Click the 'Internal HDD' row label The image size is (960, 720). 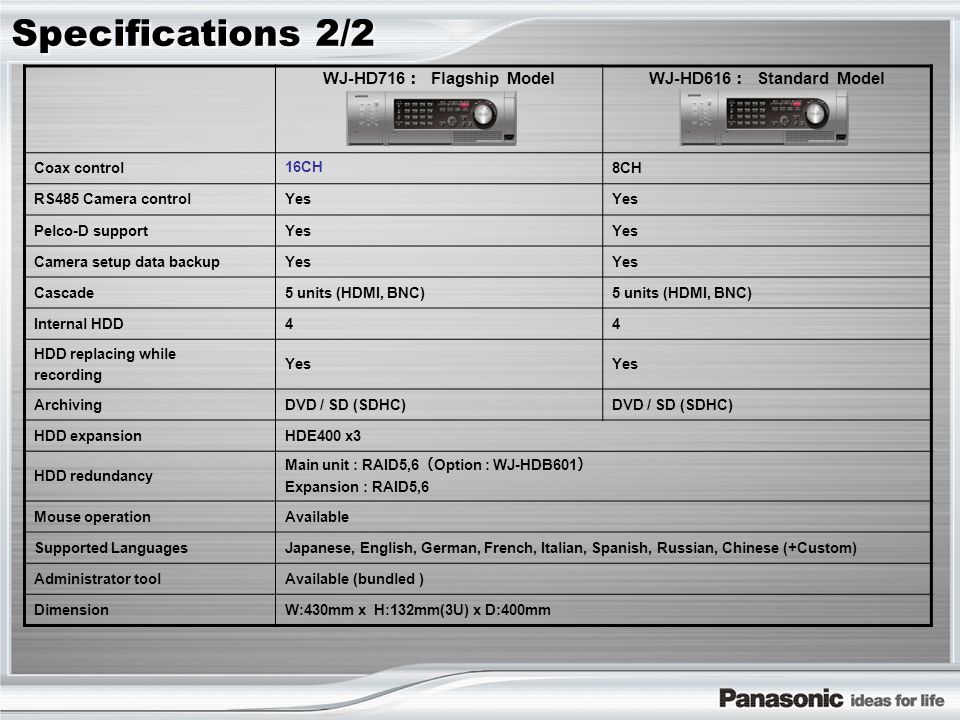pyautogui.click(x=78, y=324)
